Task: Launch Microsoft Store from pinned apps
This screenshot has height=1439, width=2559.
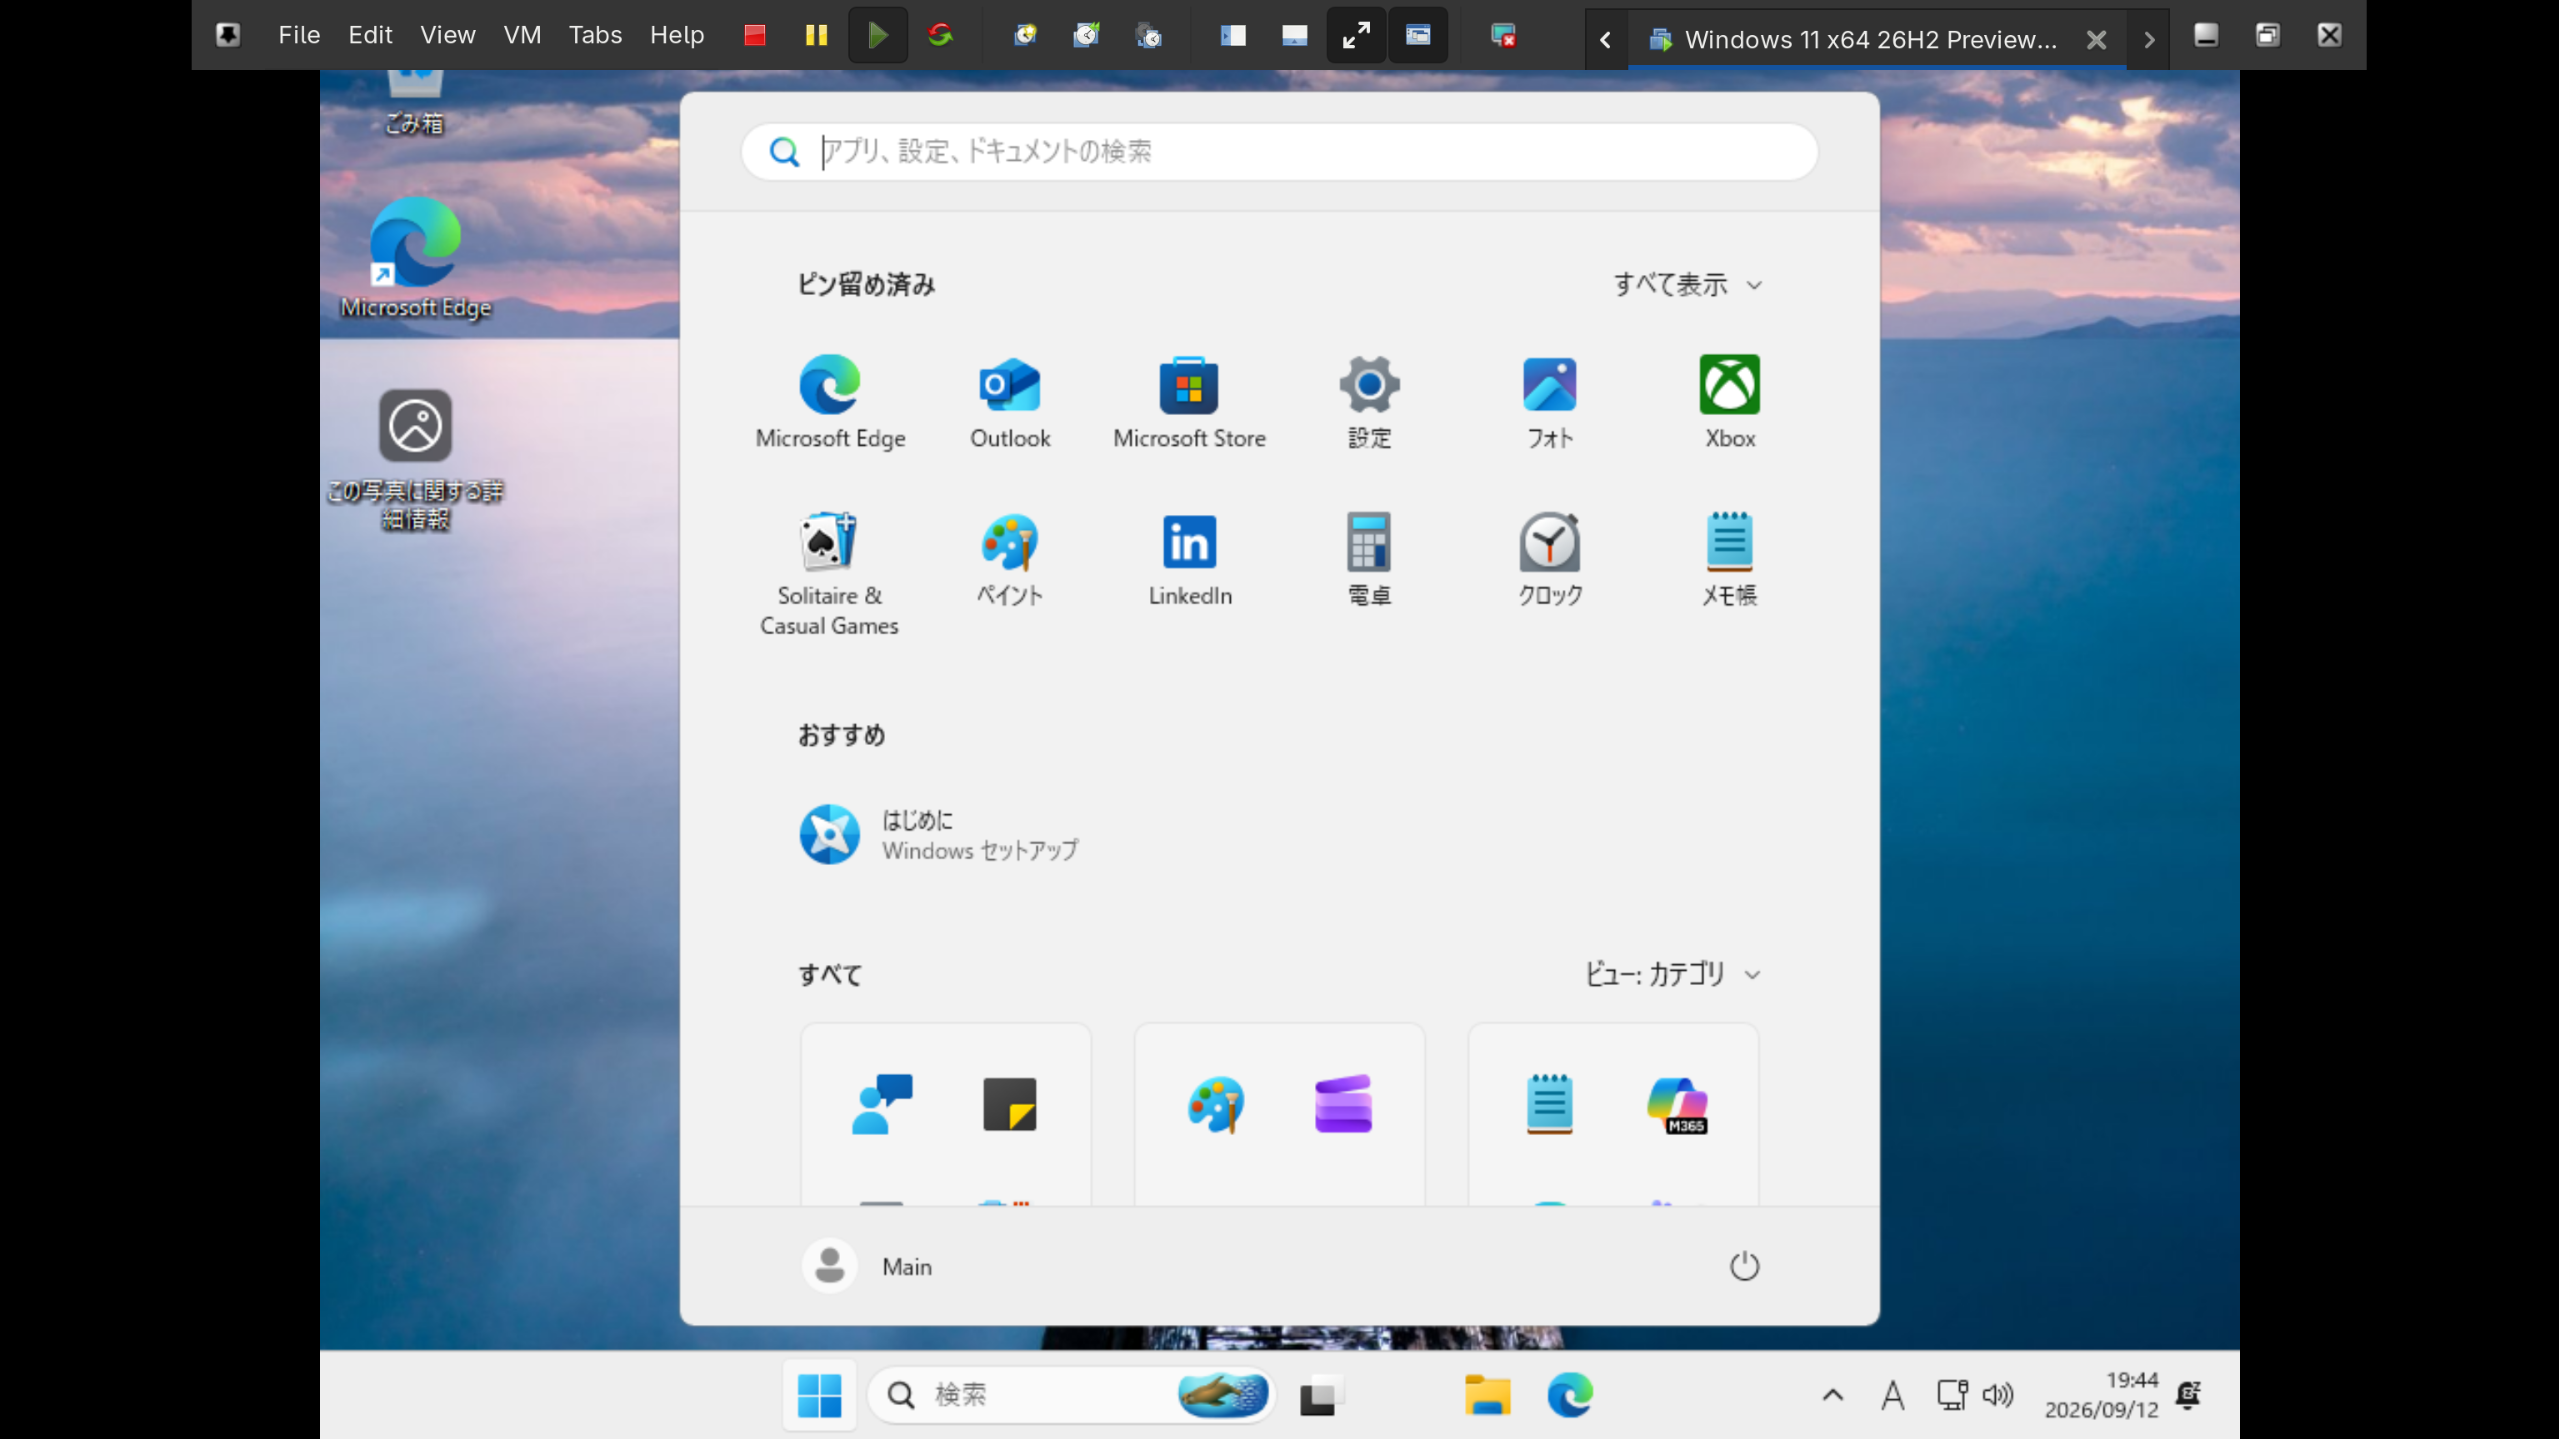Action: pyautogui.click(x=1189, y=402)
